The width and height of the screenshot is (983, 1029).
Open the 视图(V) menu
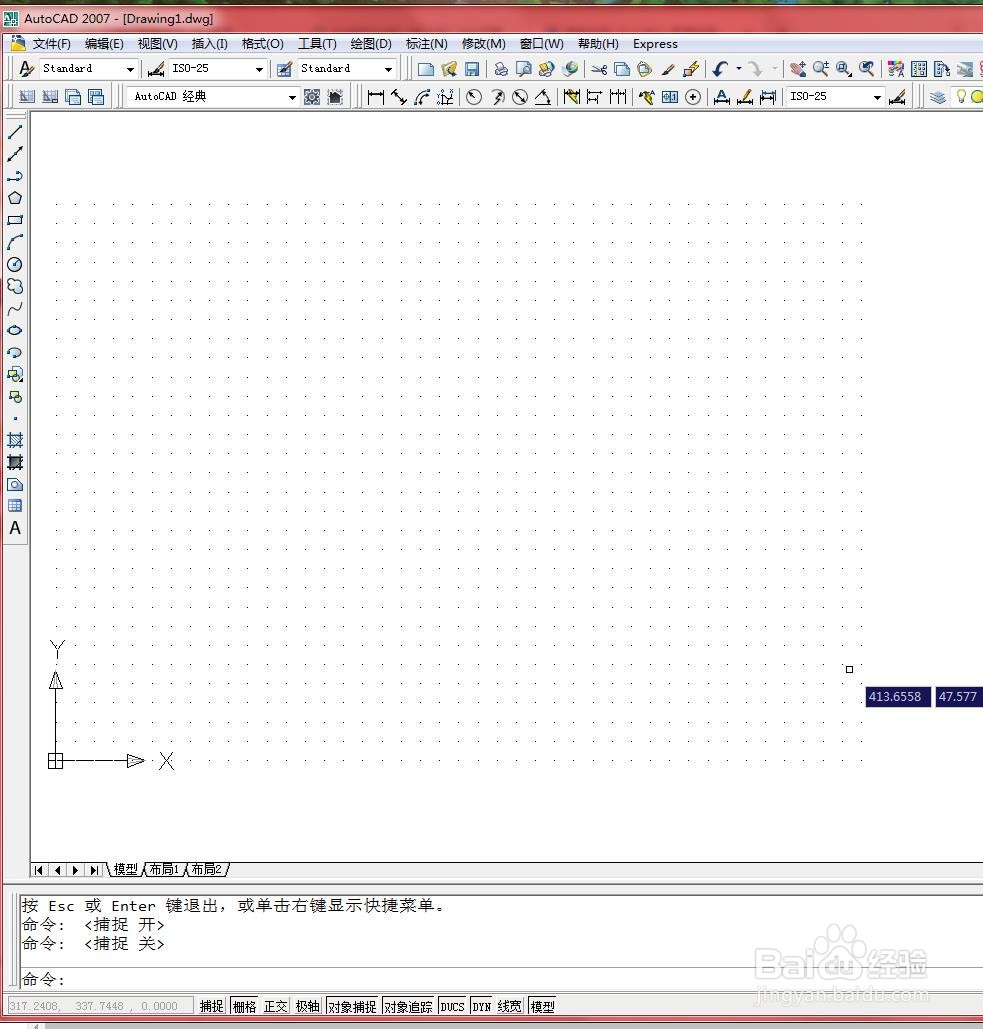click(x=157, y=44)
